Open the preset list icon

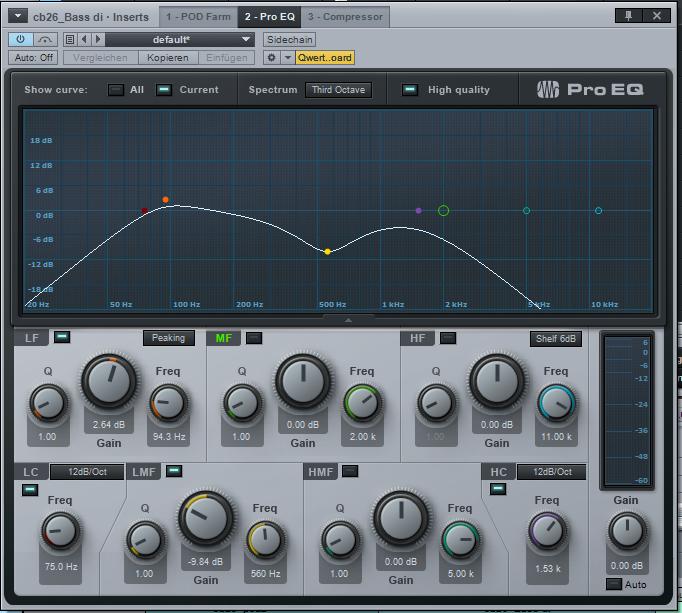[x=70, y=40]
